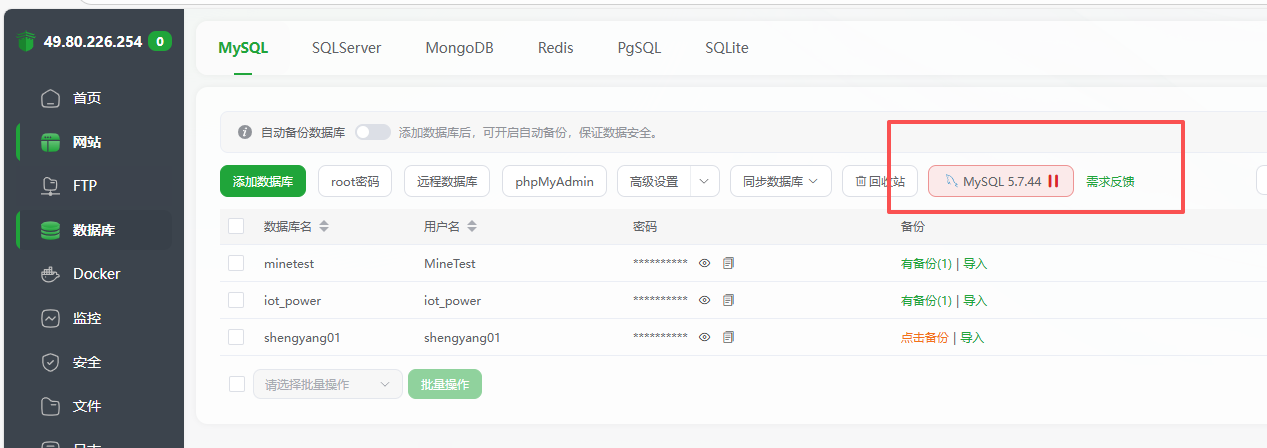The width and height of the screenshot is (1267, 448).
Task: Switch to the SQLite tab
Action: click(726, 47)
